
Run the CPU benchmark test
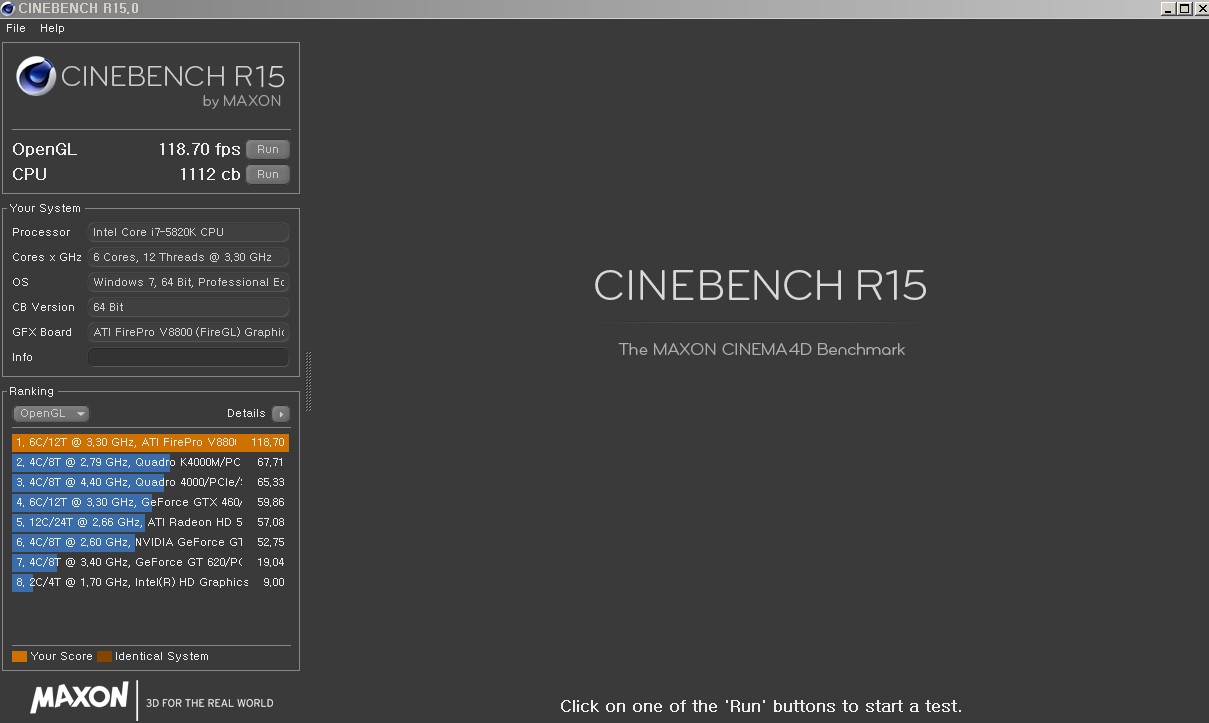click(x=268, y=174)
